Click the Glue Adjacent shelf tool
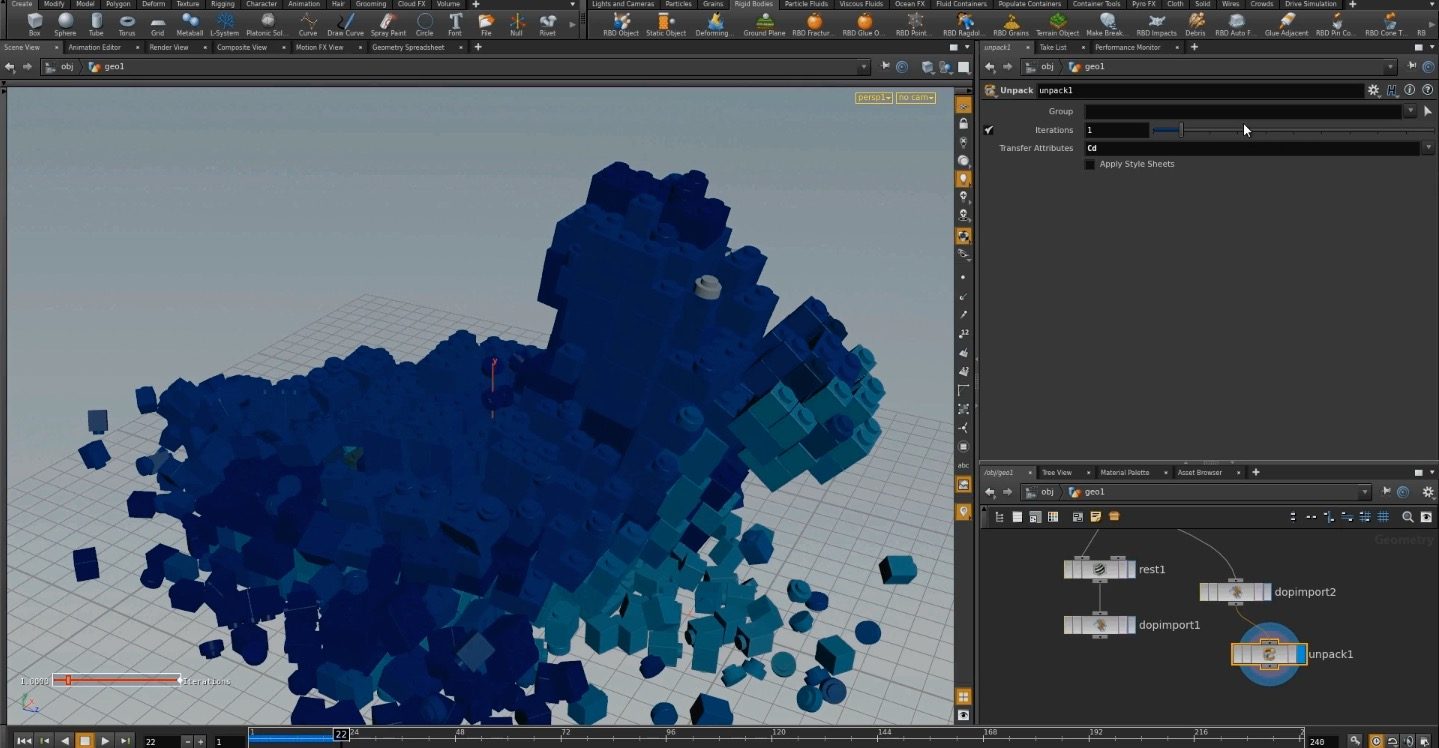 point(1286,24)
